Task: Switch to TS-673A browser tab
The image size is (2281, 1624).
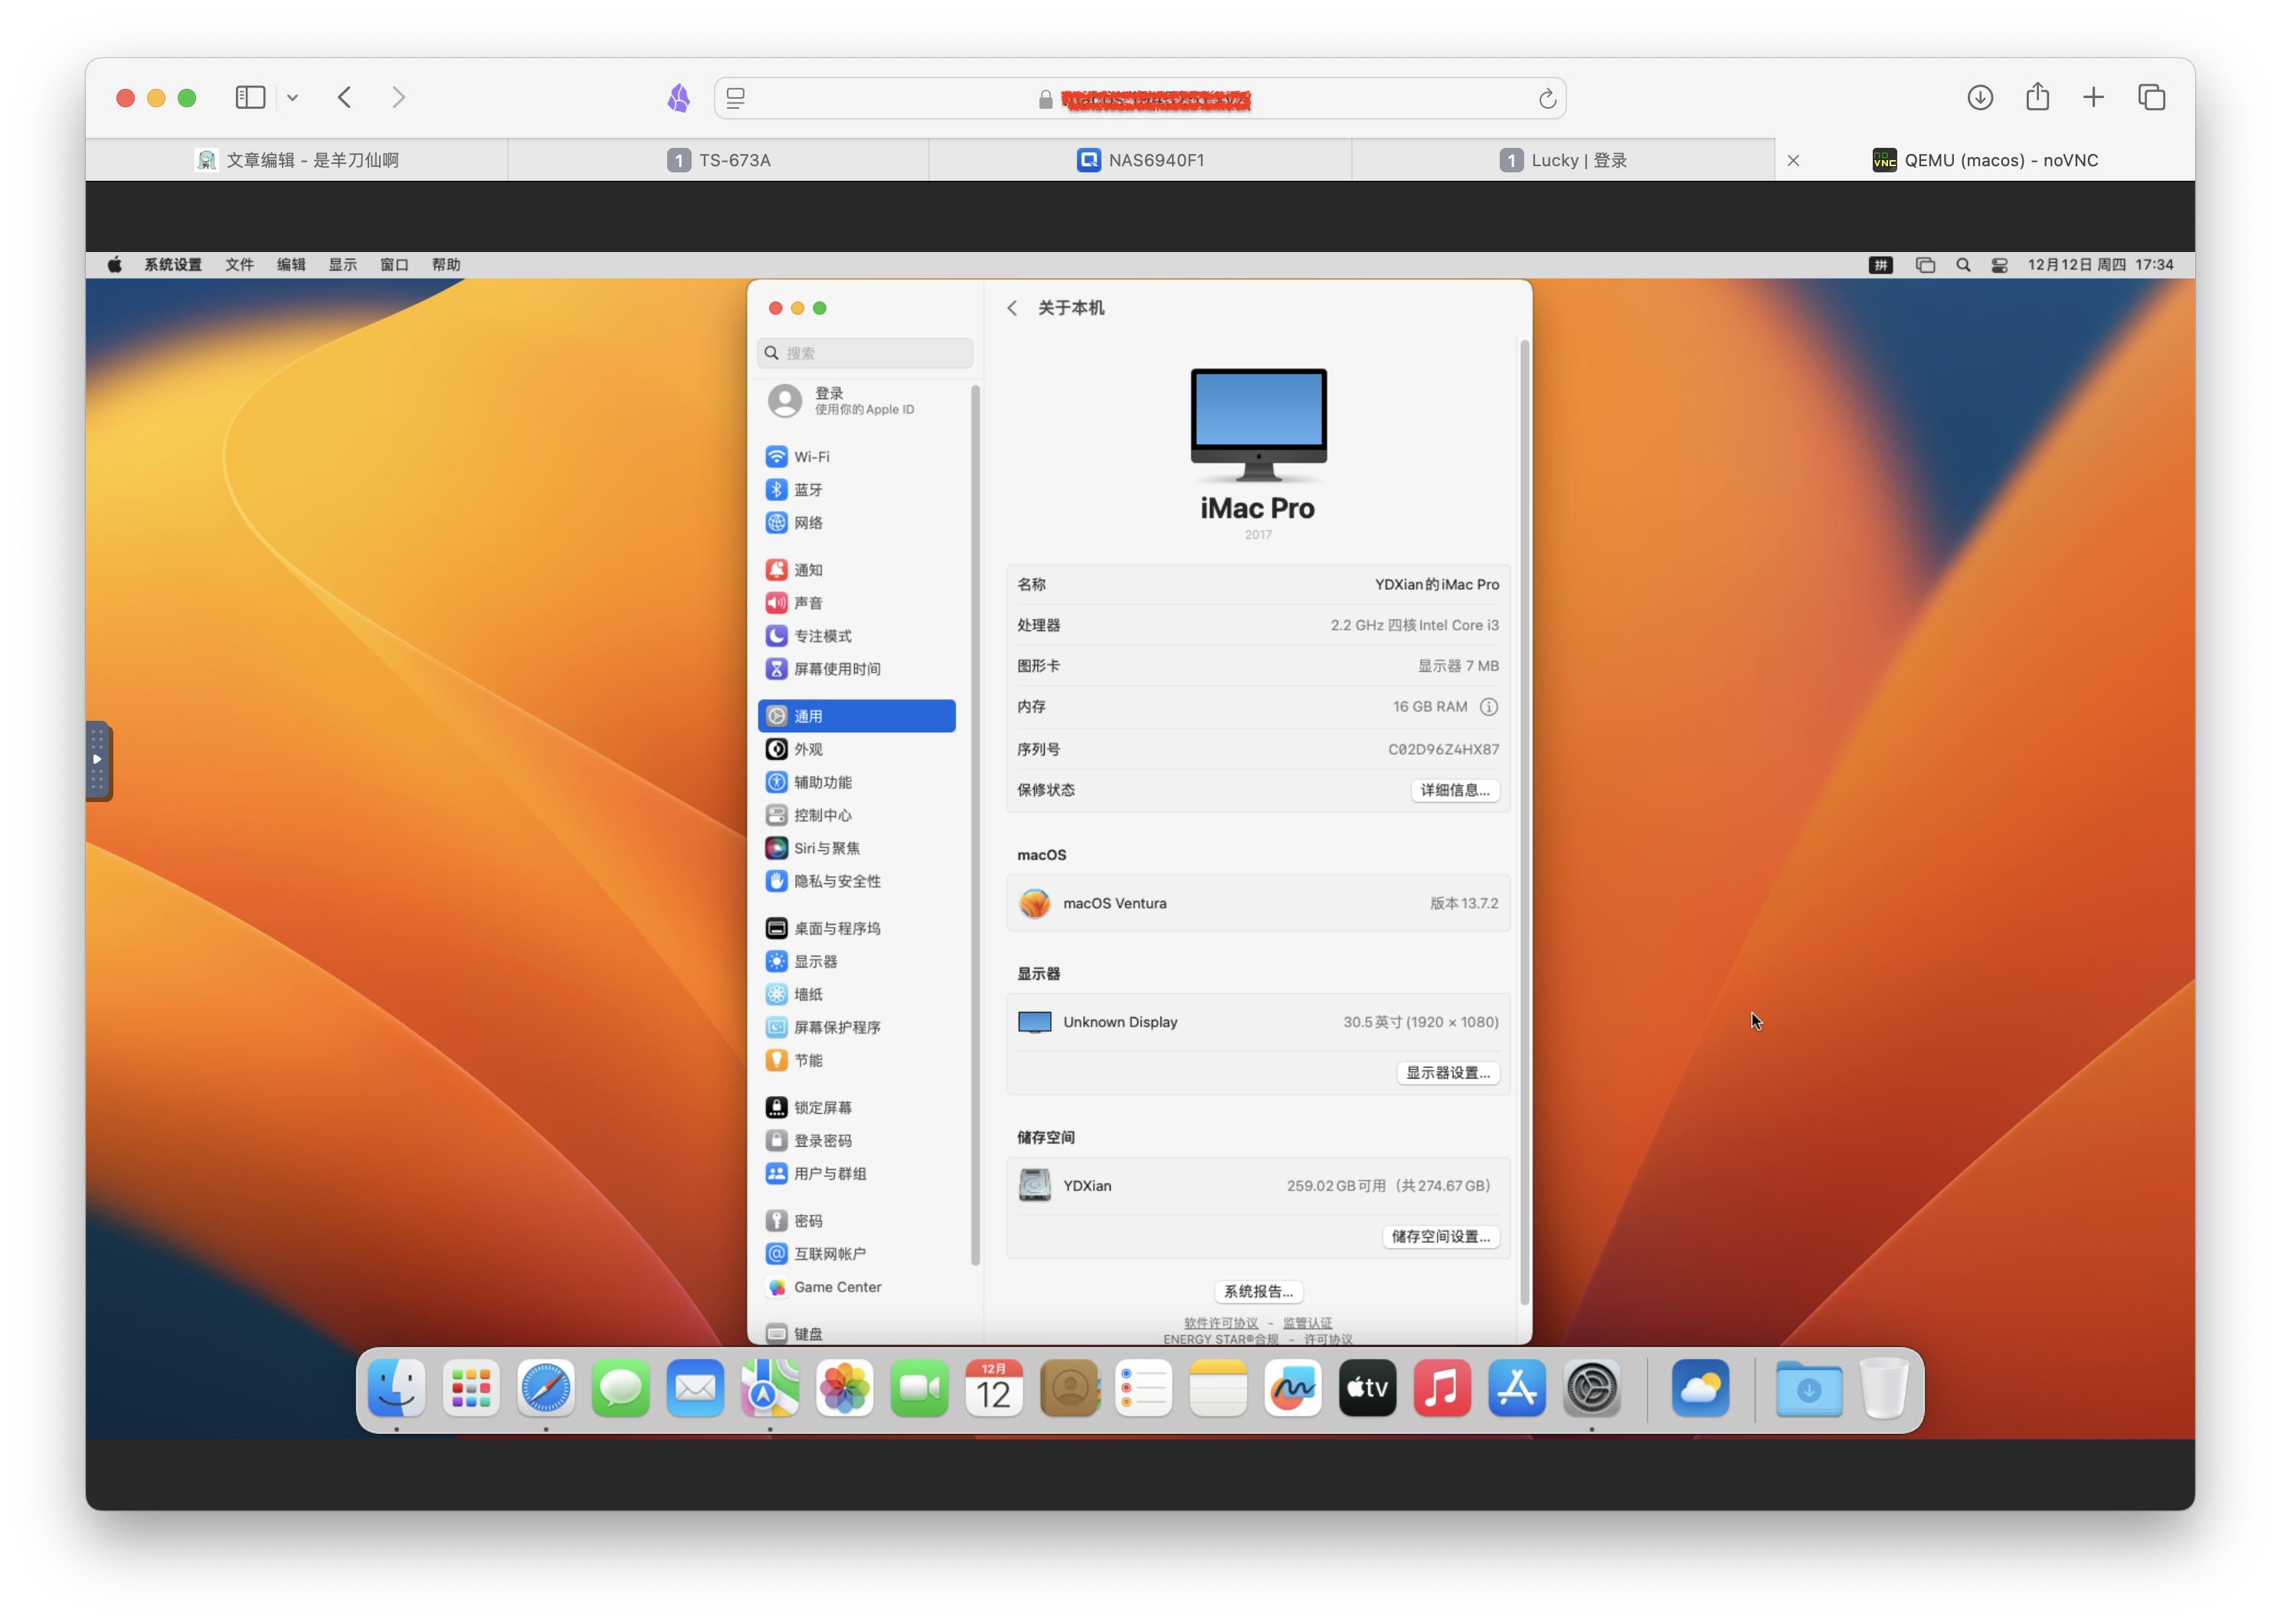Action: [718, 160]
